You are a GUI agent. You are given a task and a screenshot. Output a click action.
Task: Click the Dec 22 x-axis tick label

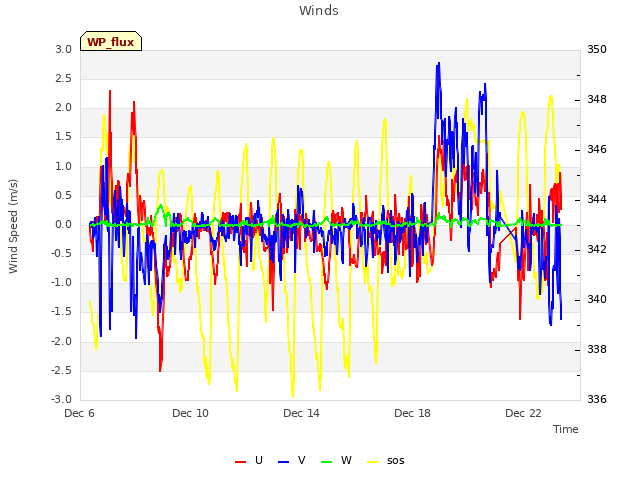click(523, 413)
